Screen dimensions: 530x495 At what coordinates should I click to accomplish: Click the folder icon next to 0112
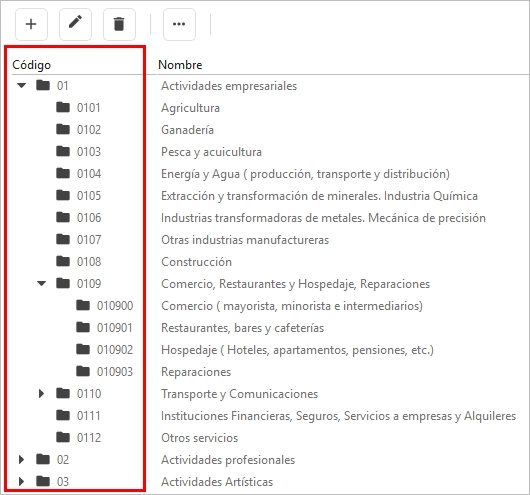coord(63,437)
